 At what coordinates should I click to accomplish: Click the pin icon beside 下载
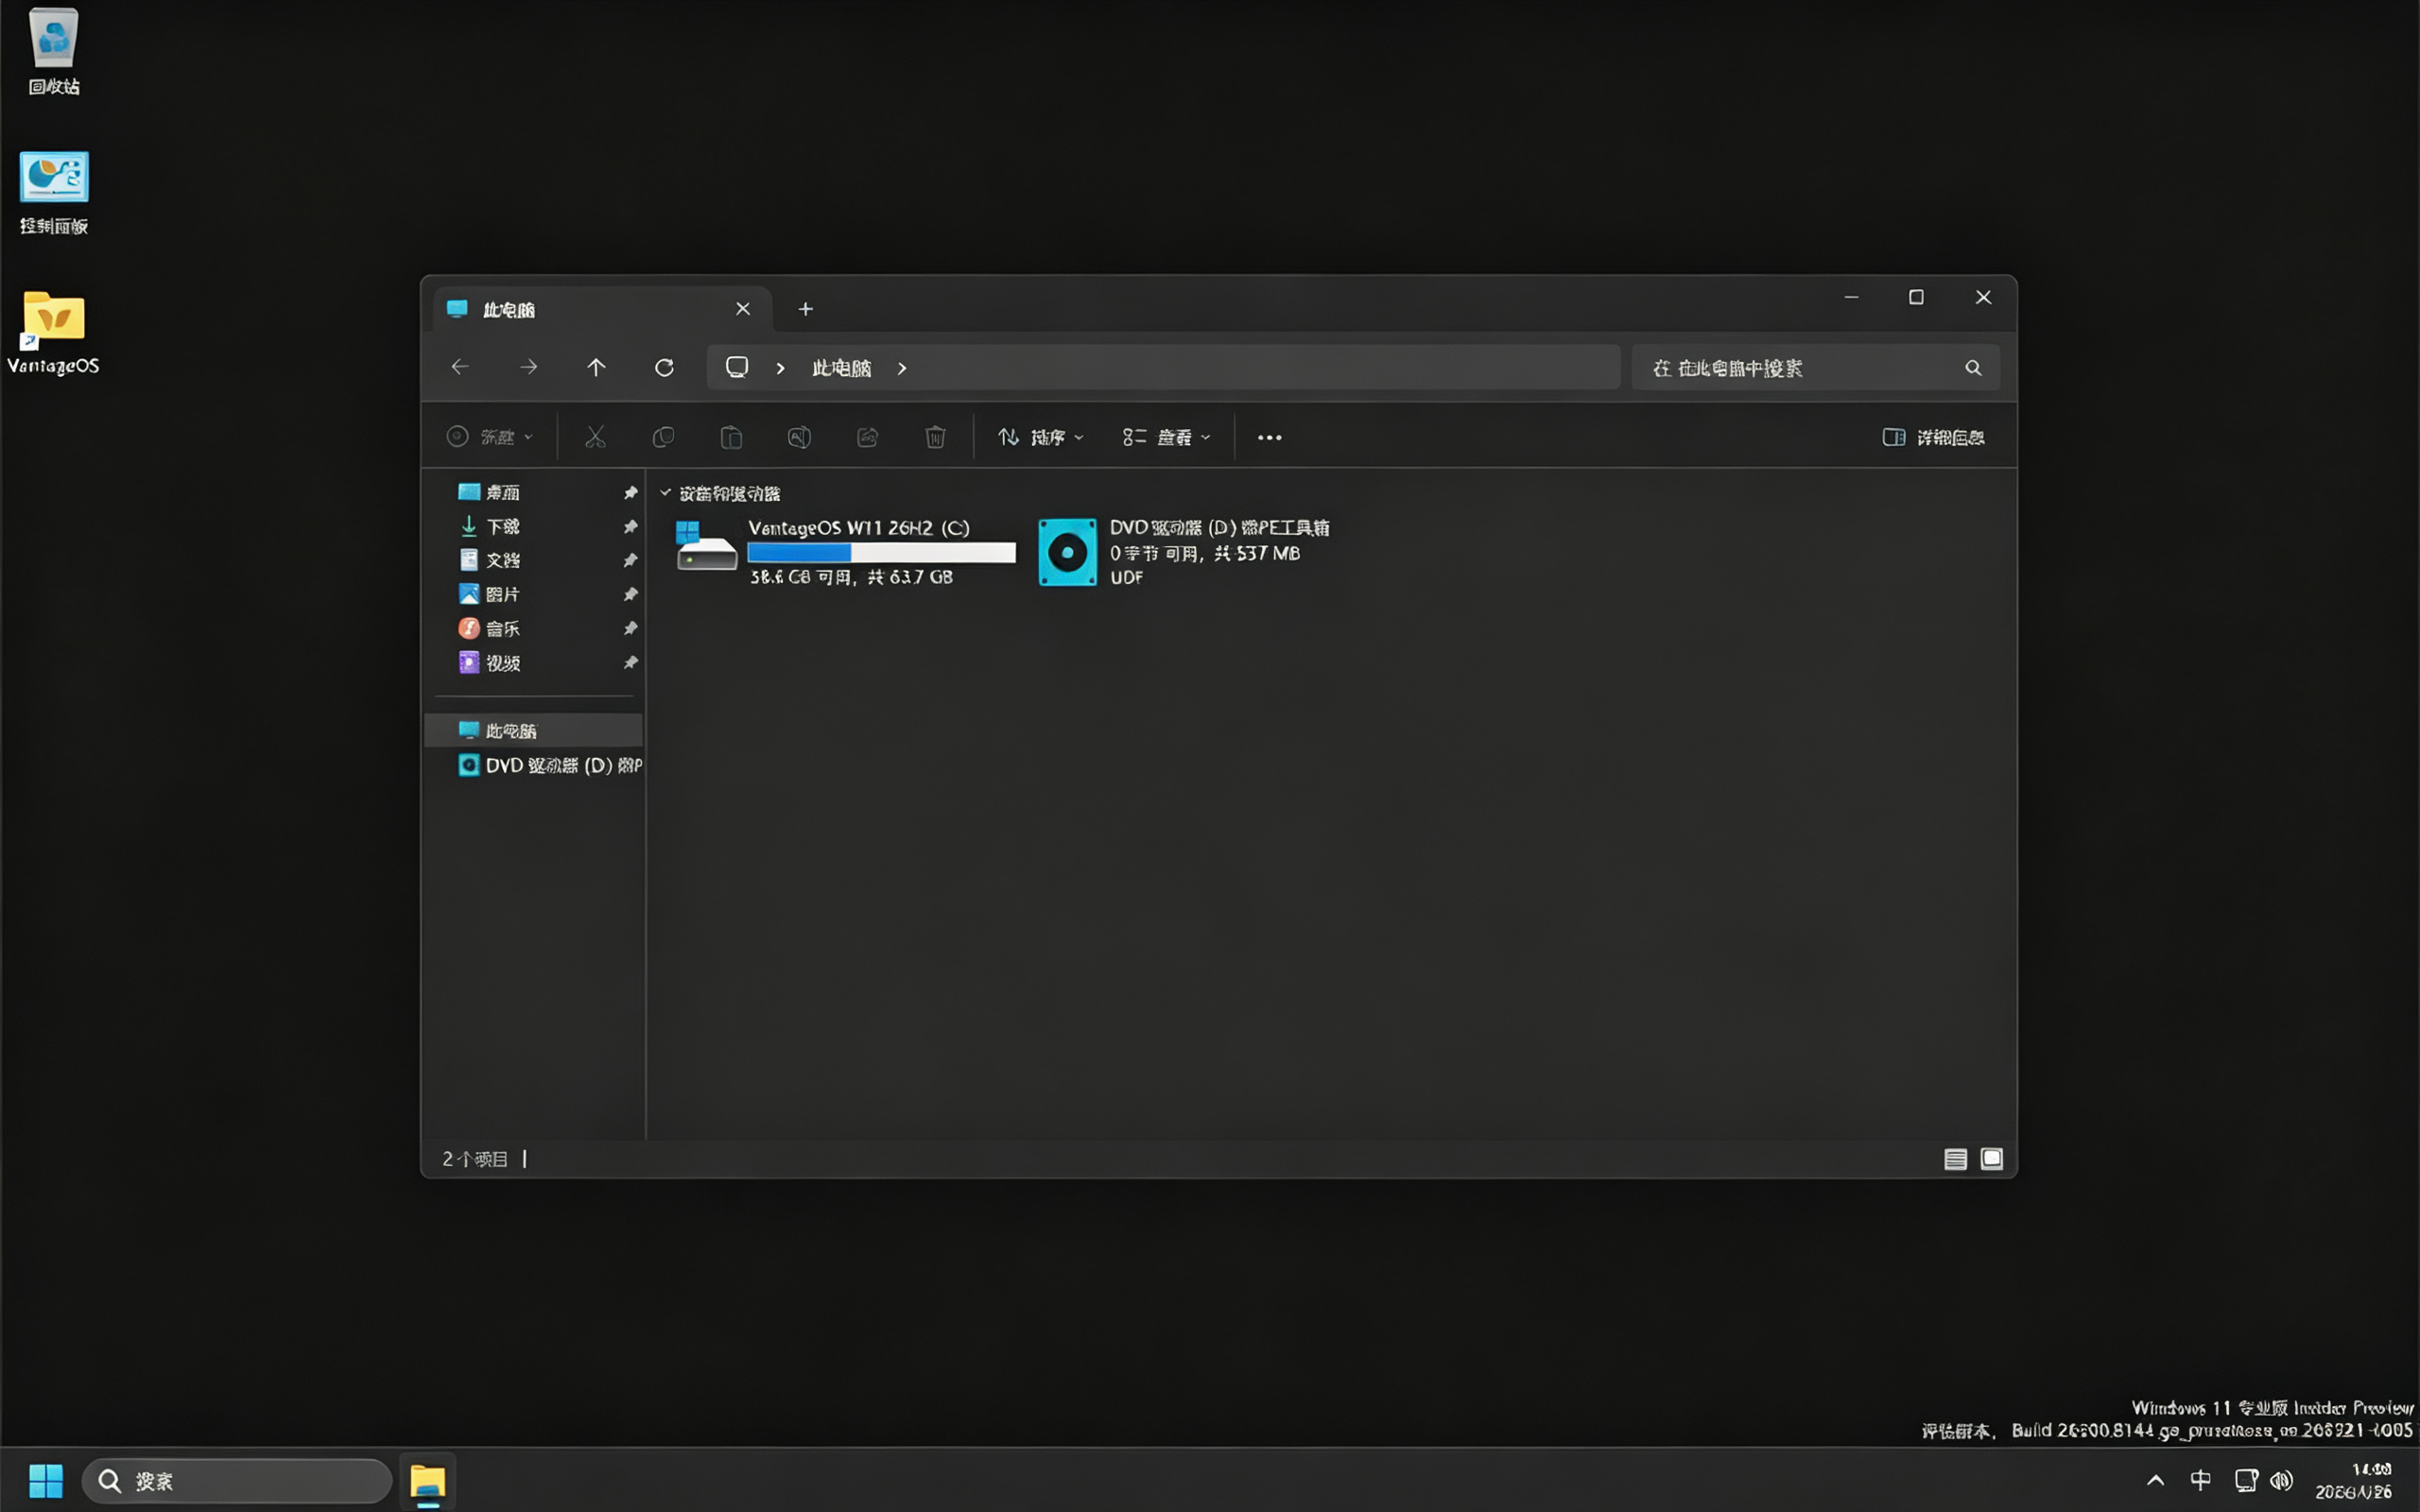point(630,526)
